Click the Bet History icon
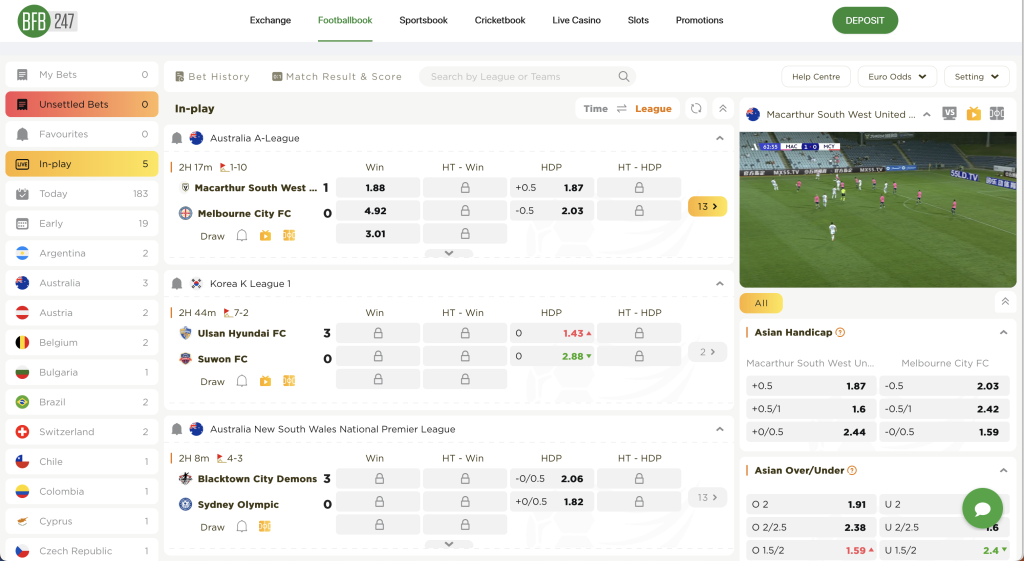Screen dimensions: 1024x561 [180, 76]
